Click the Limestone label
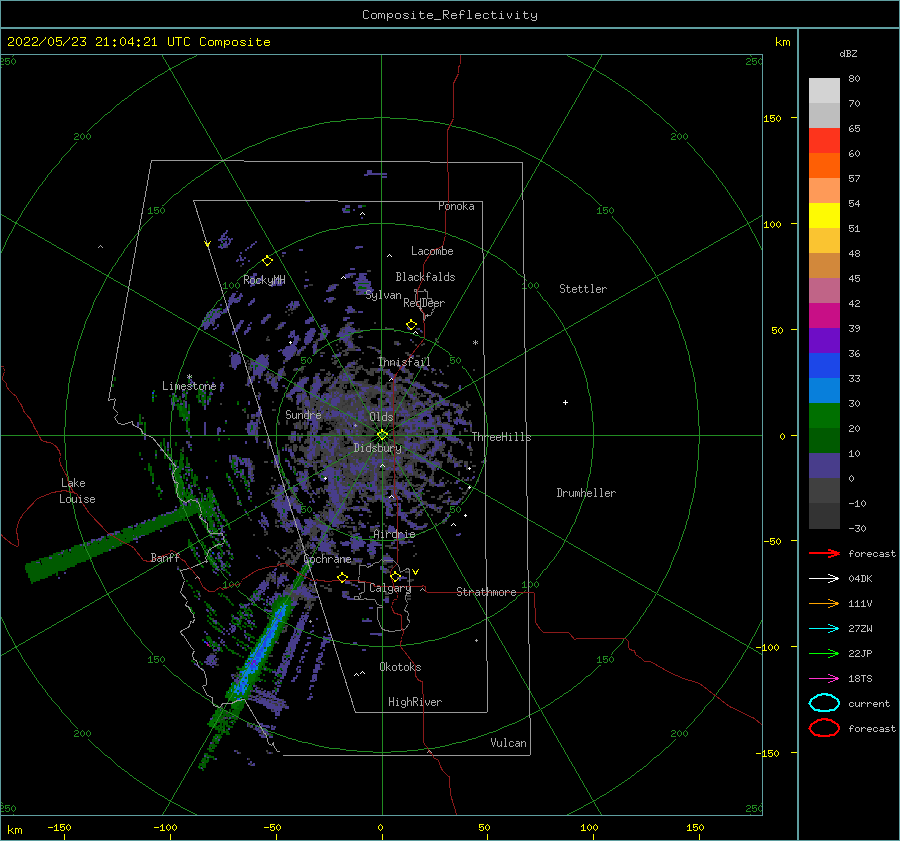 click(189, 386)
